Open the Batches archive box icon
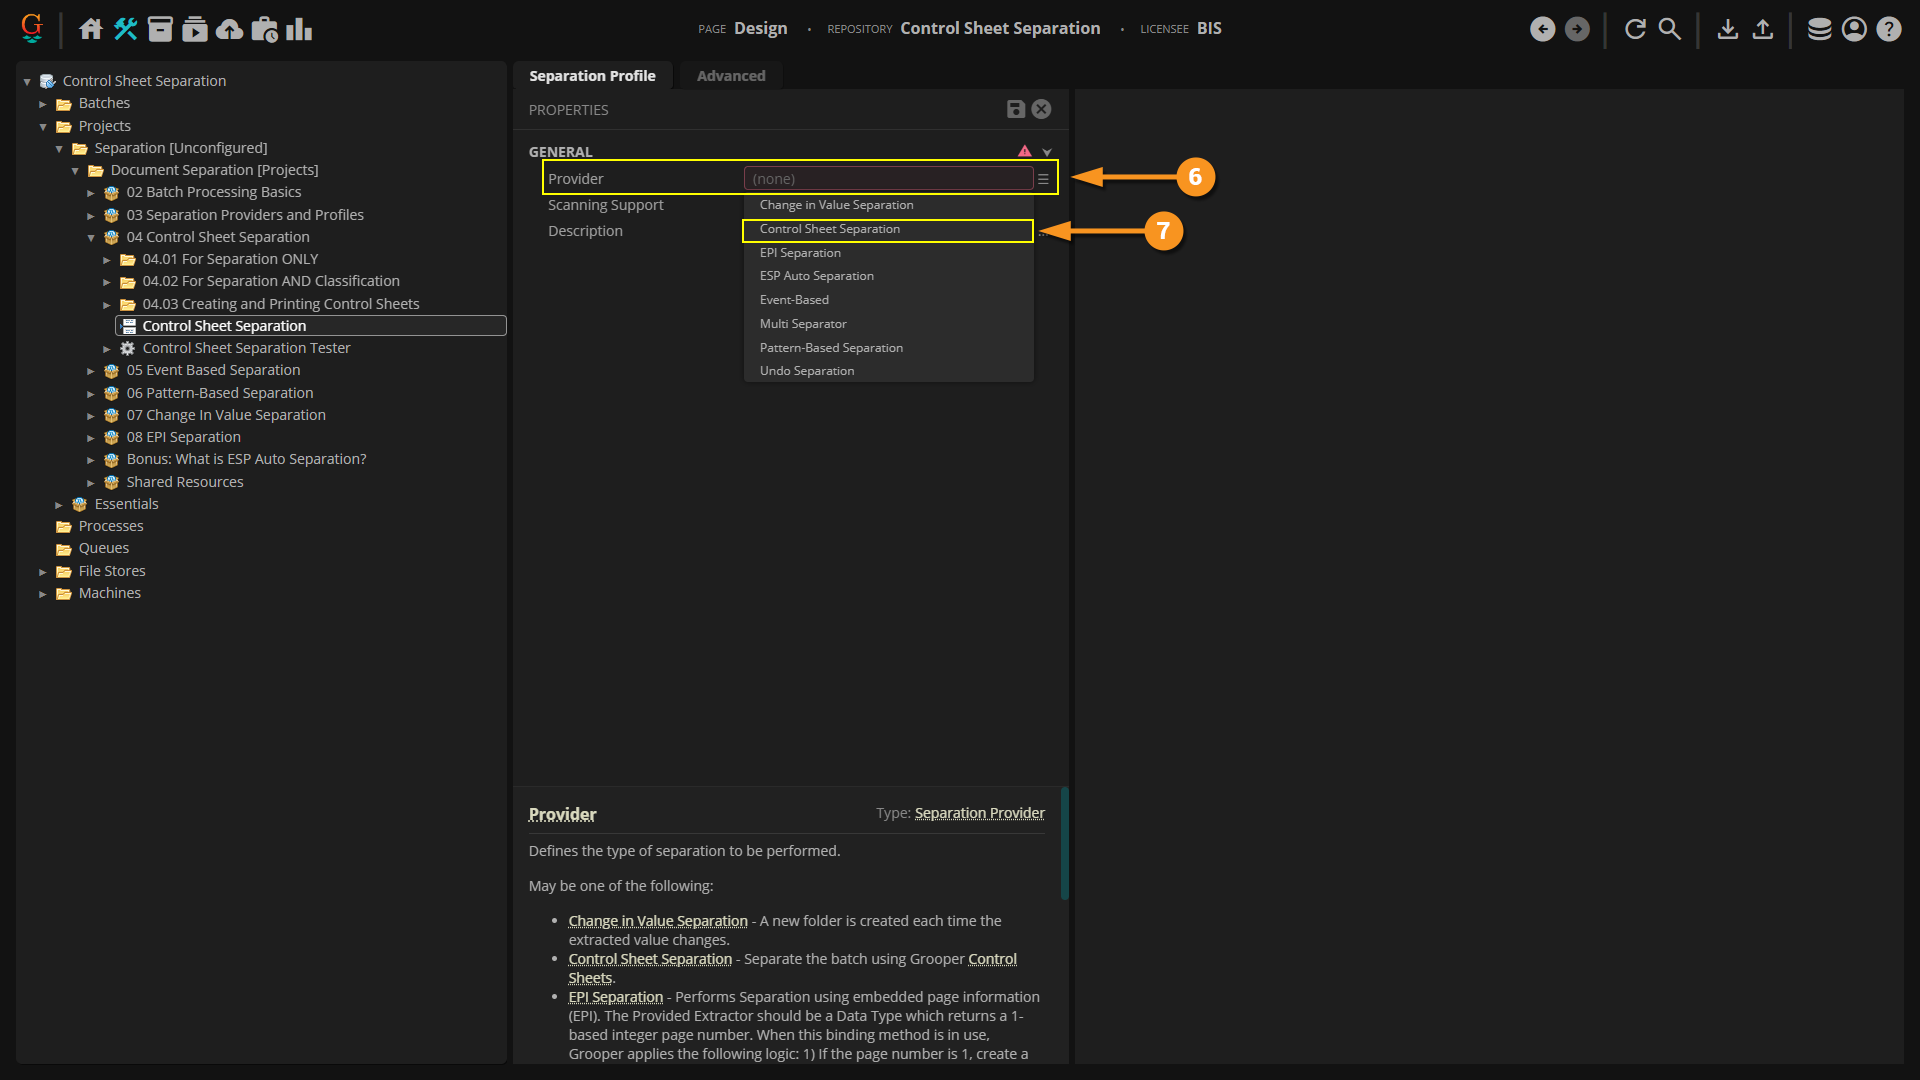Image resolution: width=1920 pixels, height=1080 pixels. [x=160, y=29]
